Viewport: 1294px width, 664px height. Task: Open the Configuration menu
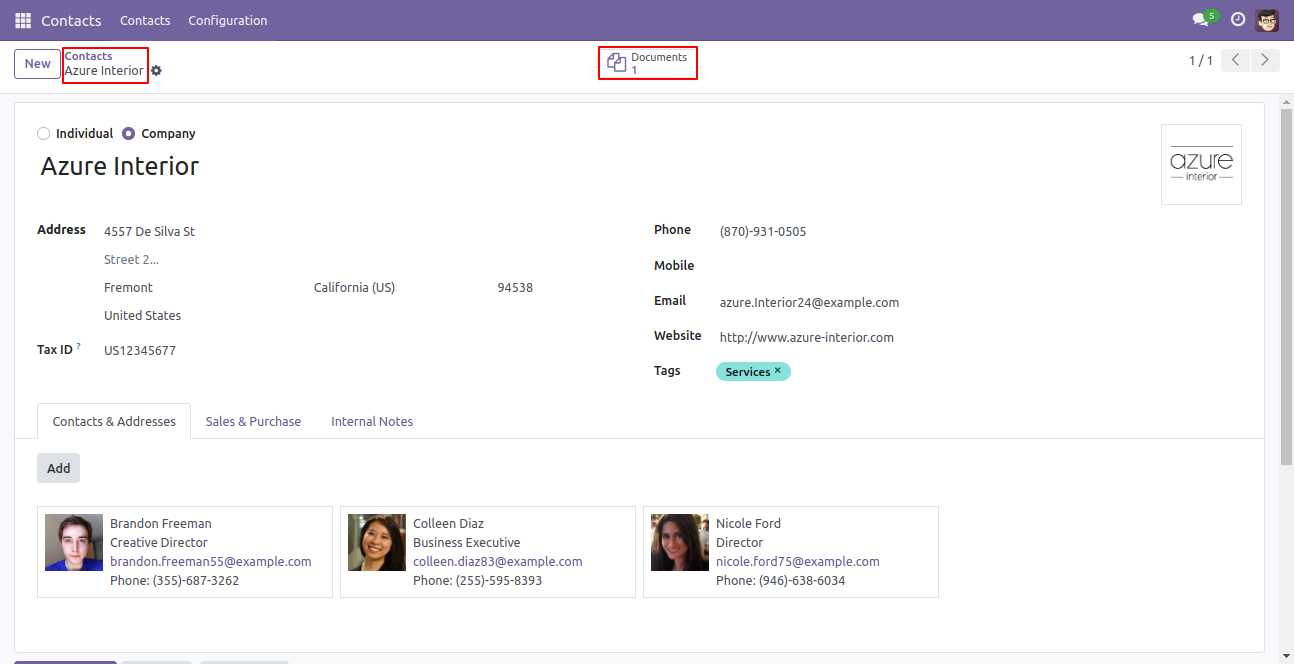point(228,20)
